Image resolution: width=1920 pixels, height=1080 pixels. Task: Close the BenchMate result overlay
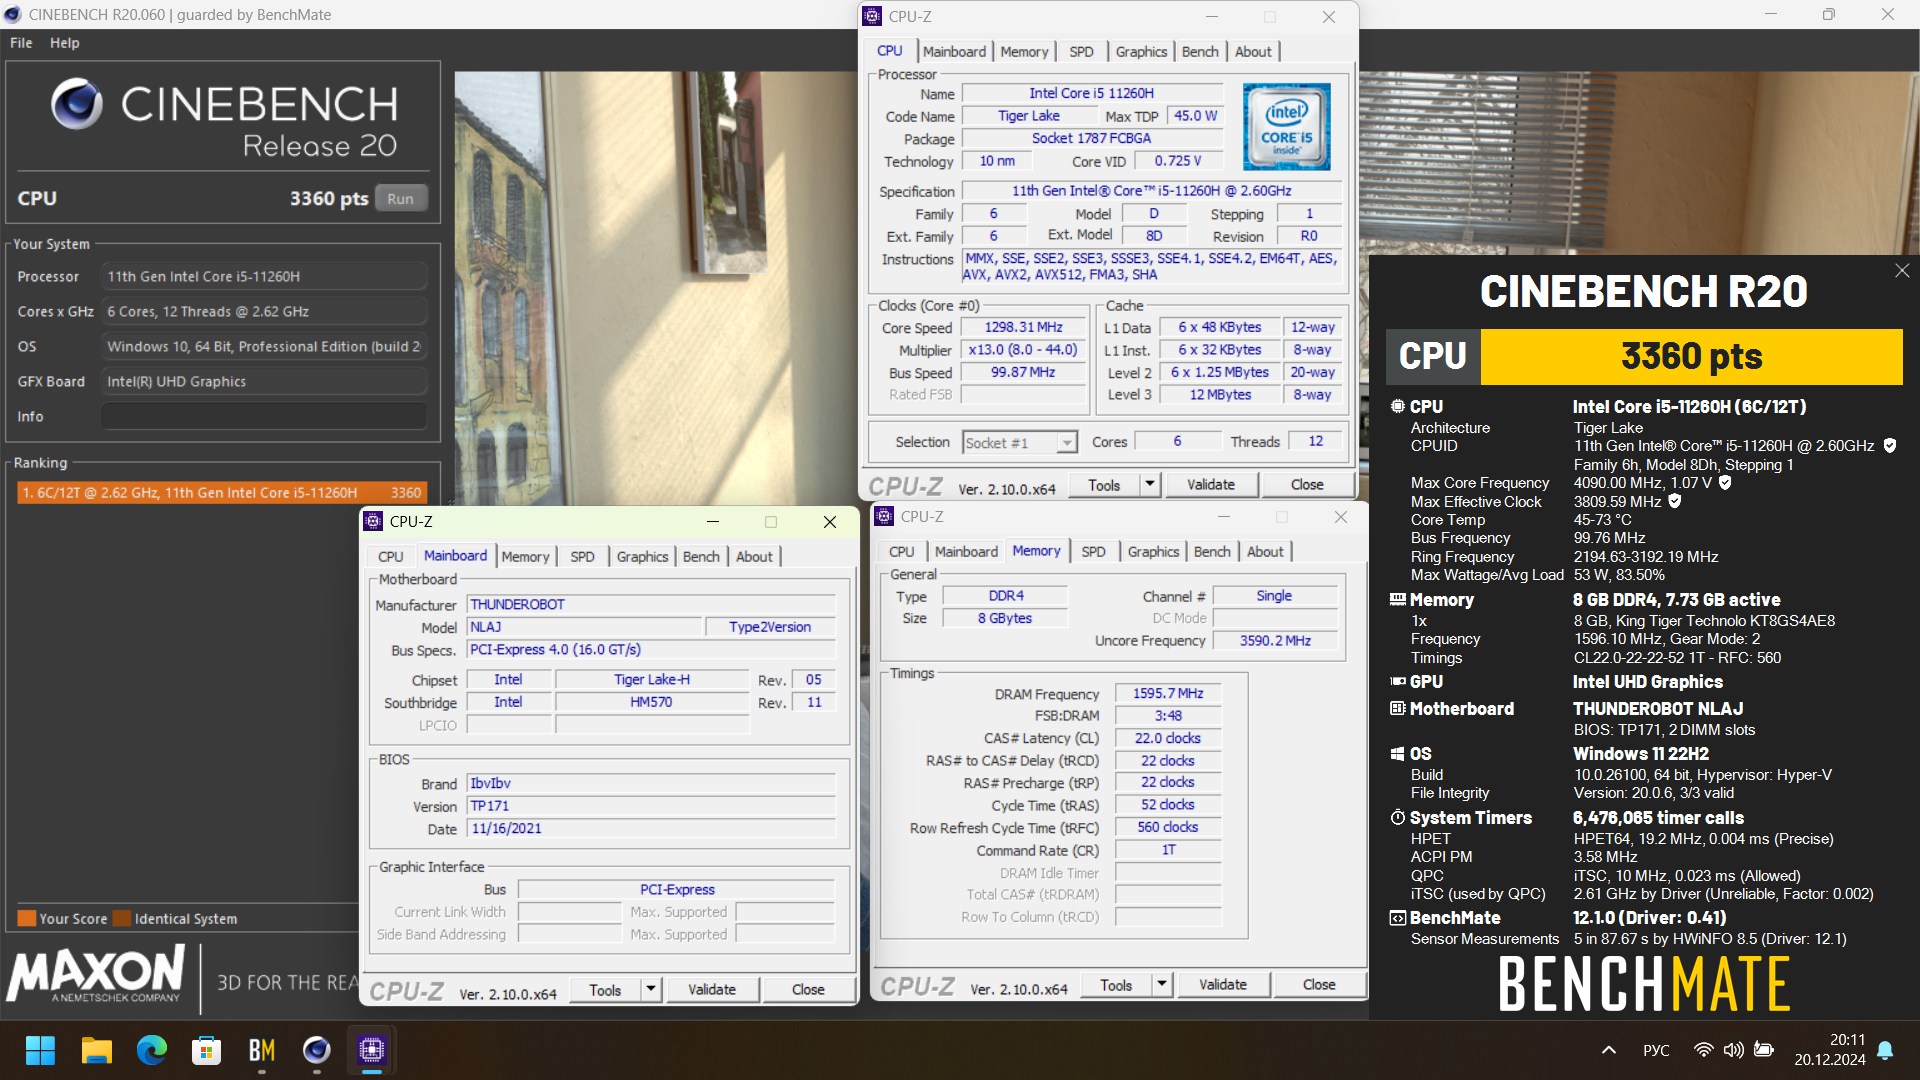tap(1902, 271)
